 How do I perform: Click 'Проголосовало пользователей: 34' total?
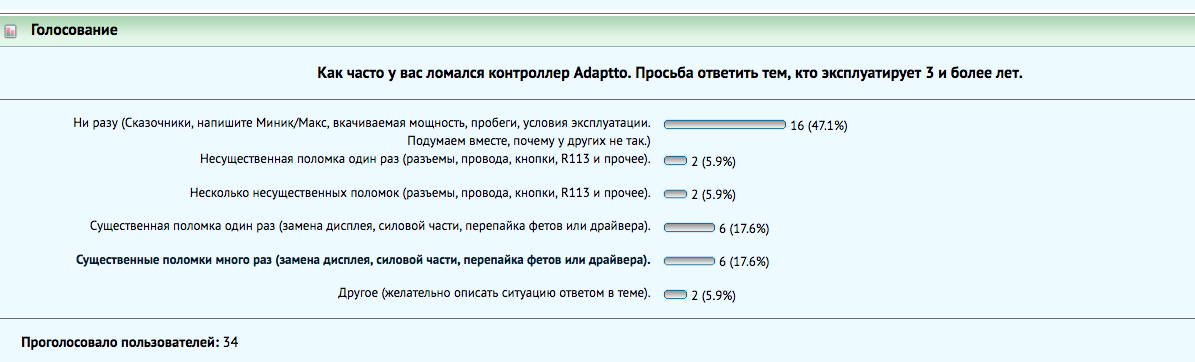[x=130, y=342]
